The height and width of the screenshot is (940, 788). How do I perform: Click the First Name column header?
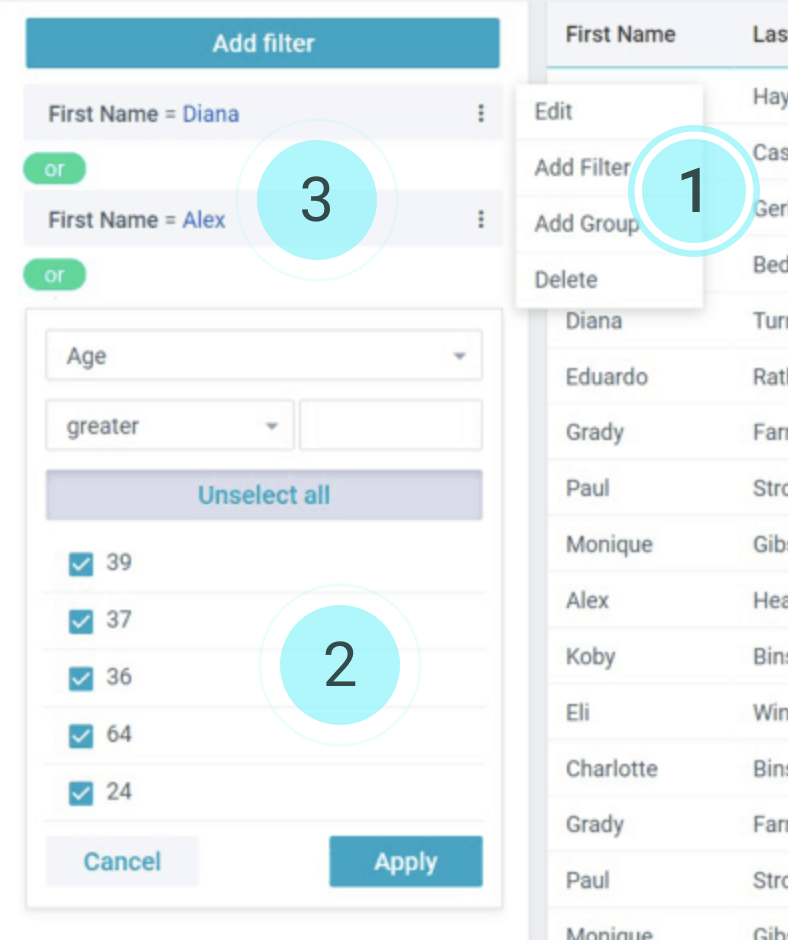point(620,34)
